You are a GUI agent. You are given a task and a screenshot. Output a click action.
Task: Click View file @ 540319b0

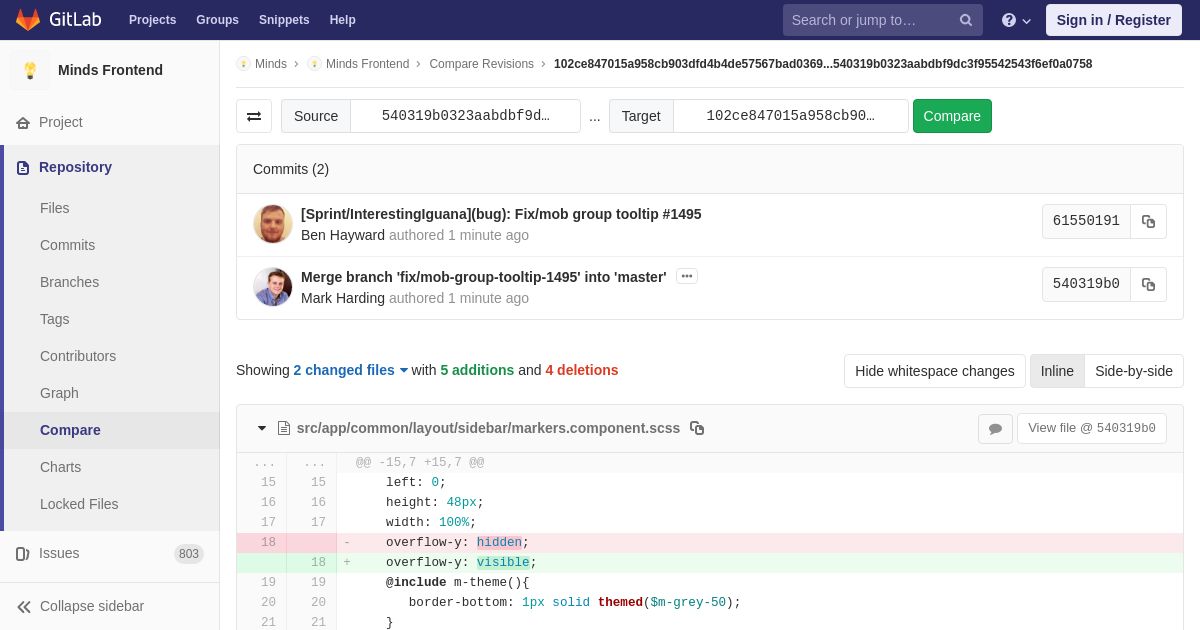pyautogui.click(x=1092, y=429)
